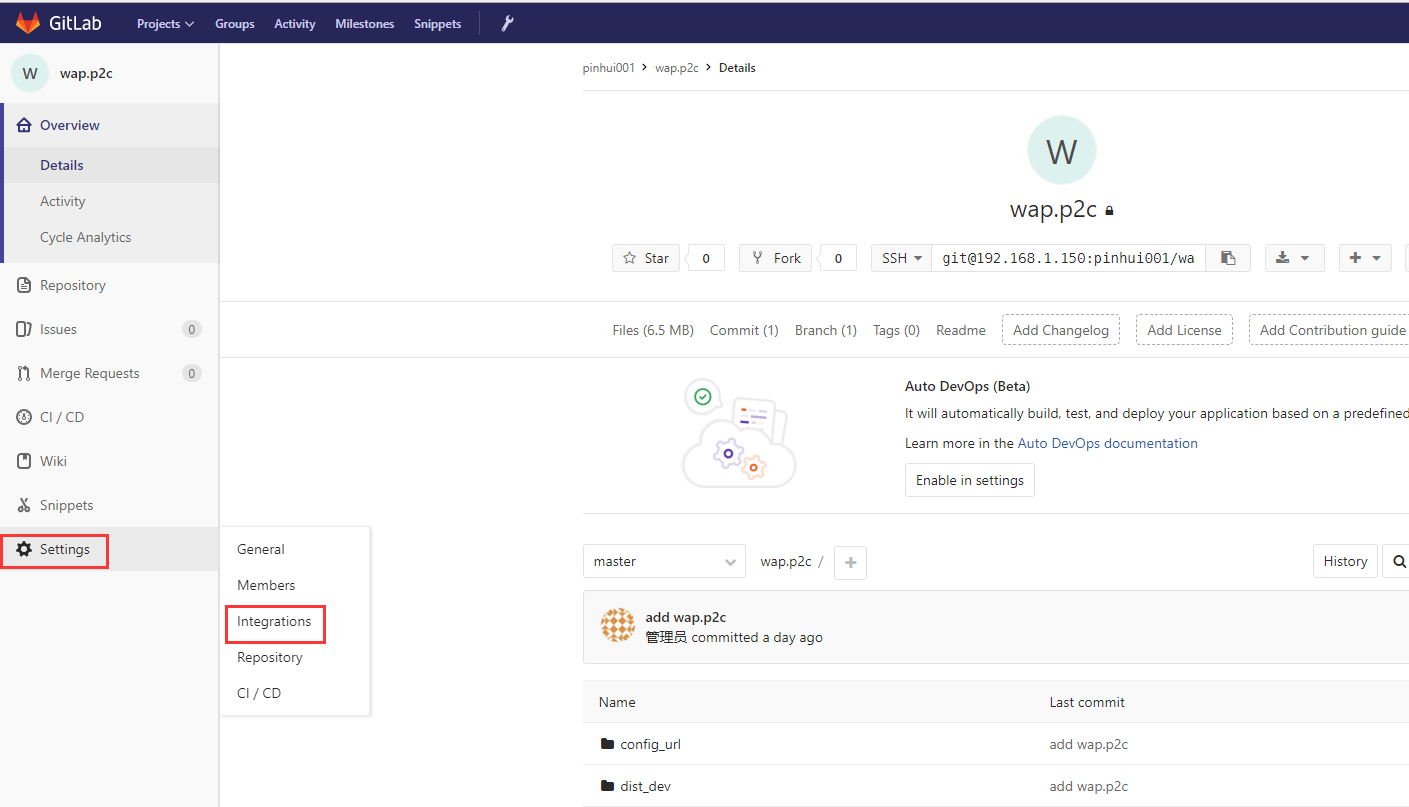The image size is (1409, 807).
Task: Open Groups in the top navbar
Action: [235, 23]
